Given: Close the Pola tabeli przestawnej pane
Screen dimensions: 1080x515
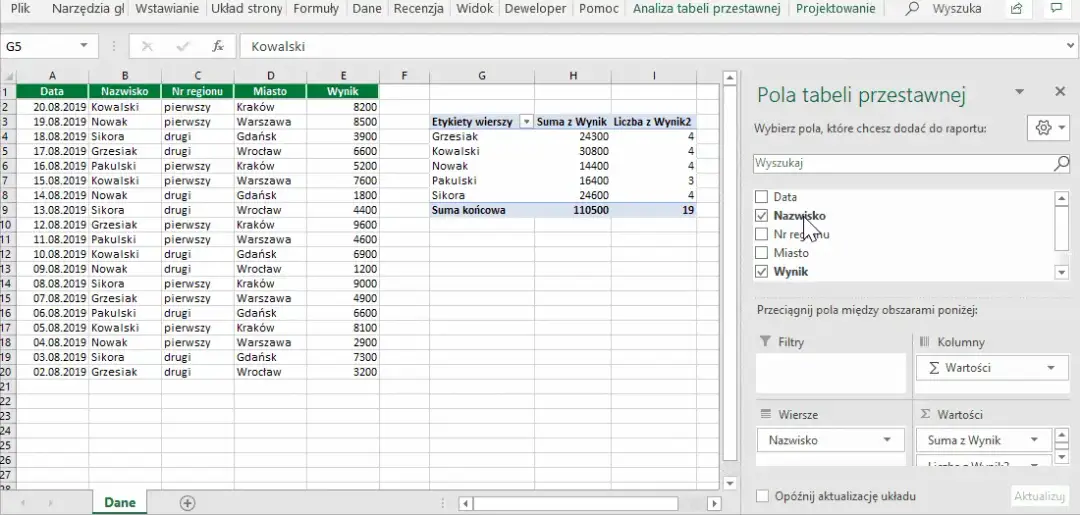Looking at the screenshot, I should [1059, 92].
